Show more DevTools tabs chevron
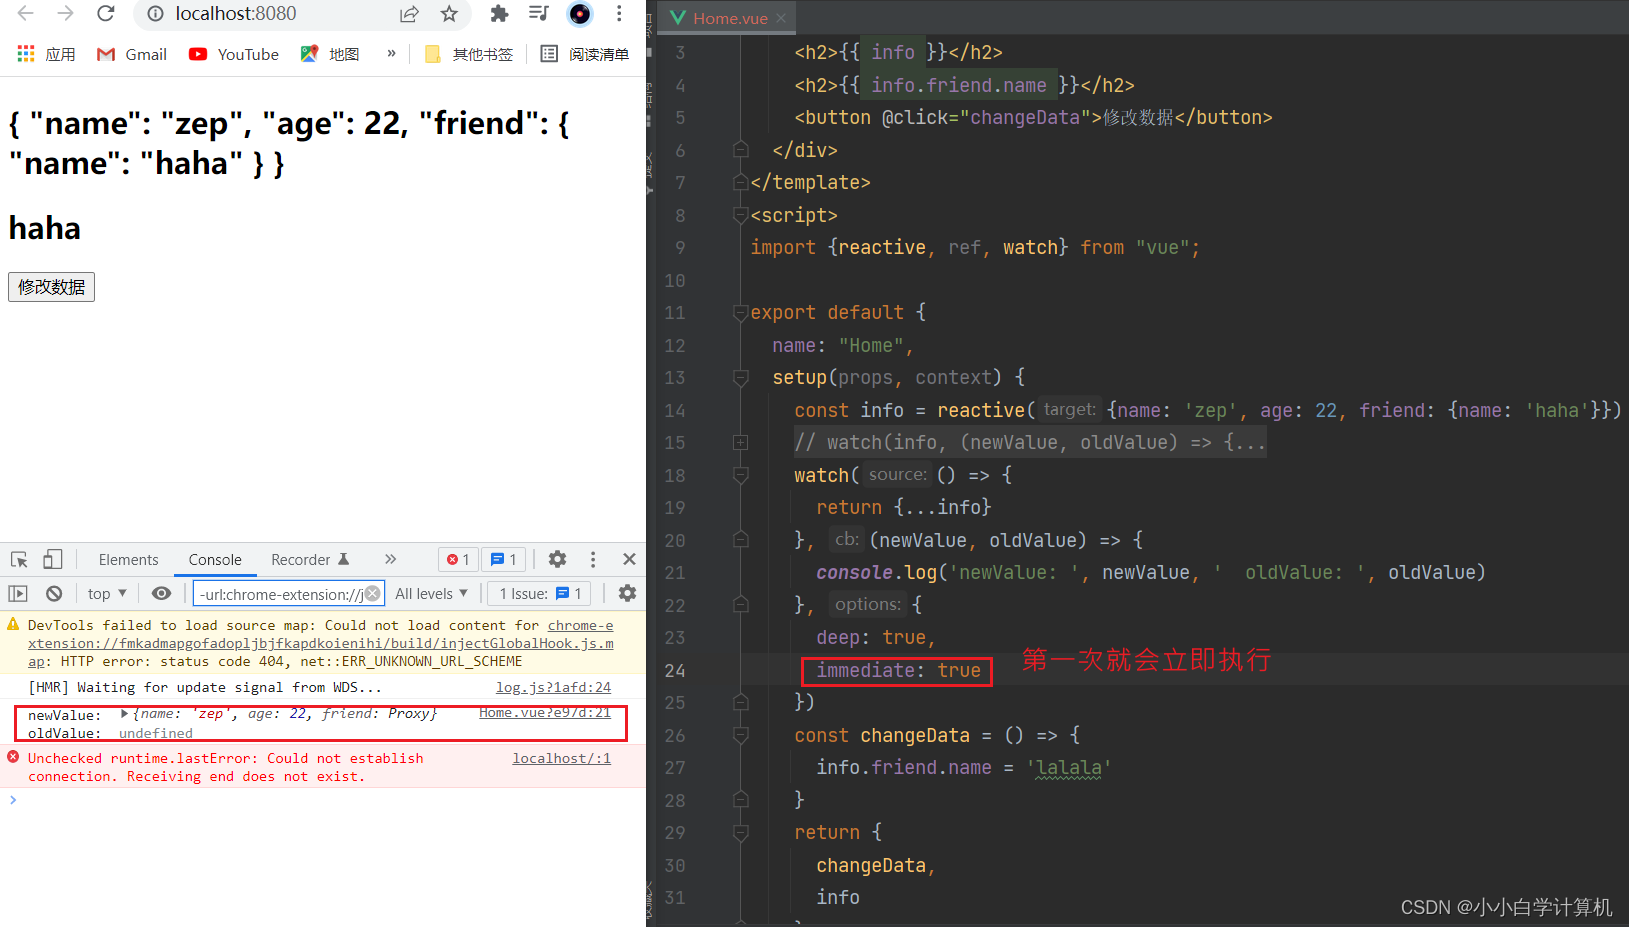Viewport: 1629px width, 927px height. pyautogui.click(x=391, y=559)
